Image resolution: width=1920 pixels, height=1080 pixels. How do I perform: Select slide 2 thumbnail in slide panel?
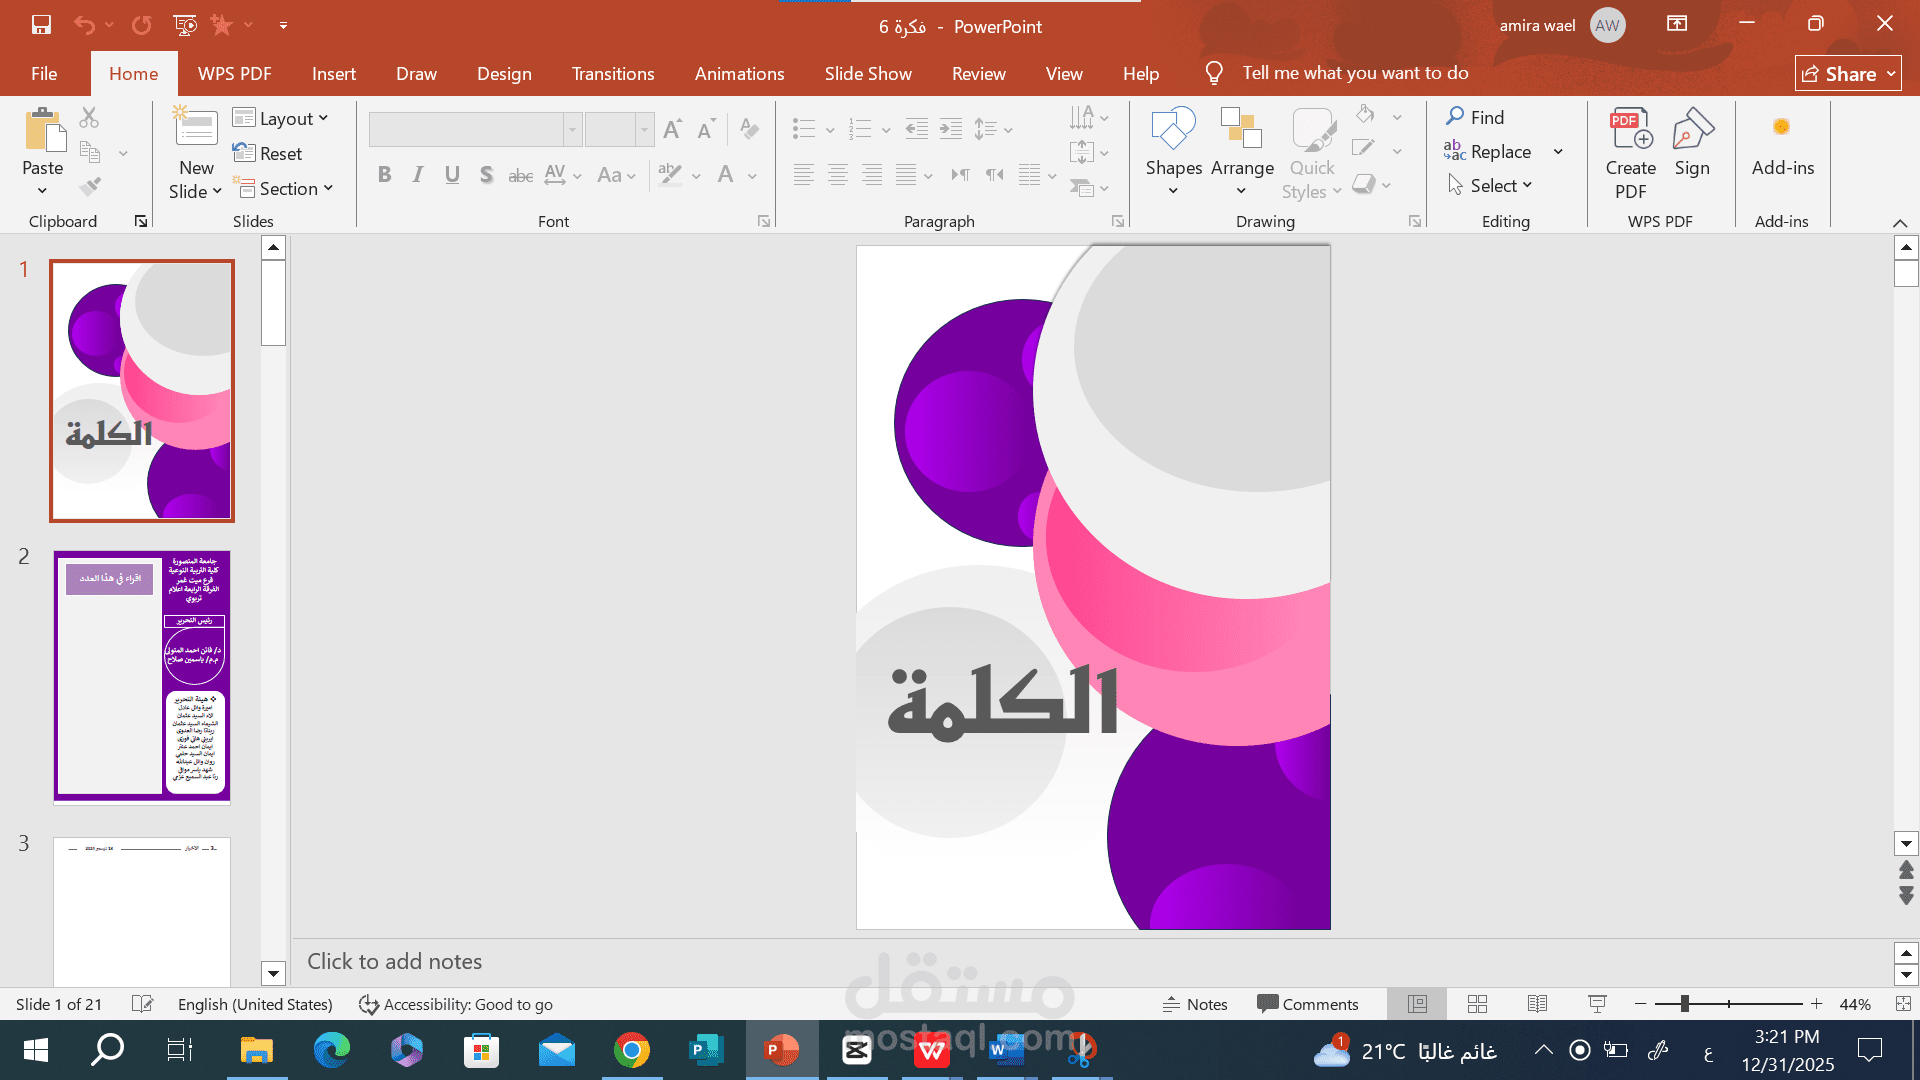pyautogui.click(x=141, y=676)
